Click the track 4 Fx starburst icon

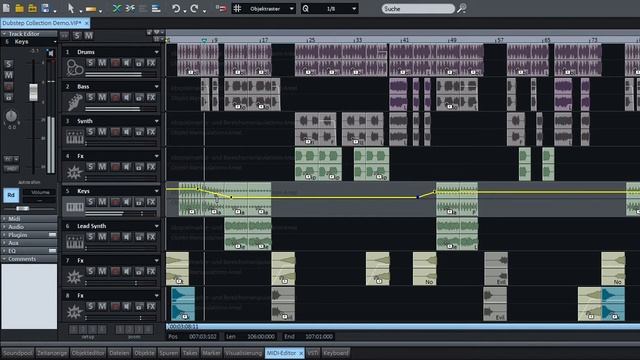pos(75,172)
